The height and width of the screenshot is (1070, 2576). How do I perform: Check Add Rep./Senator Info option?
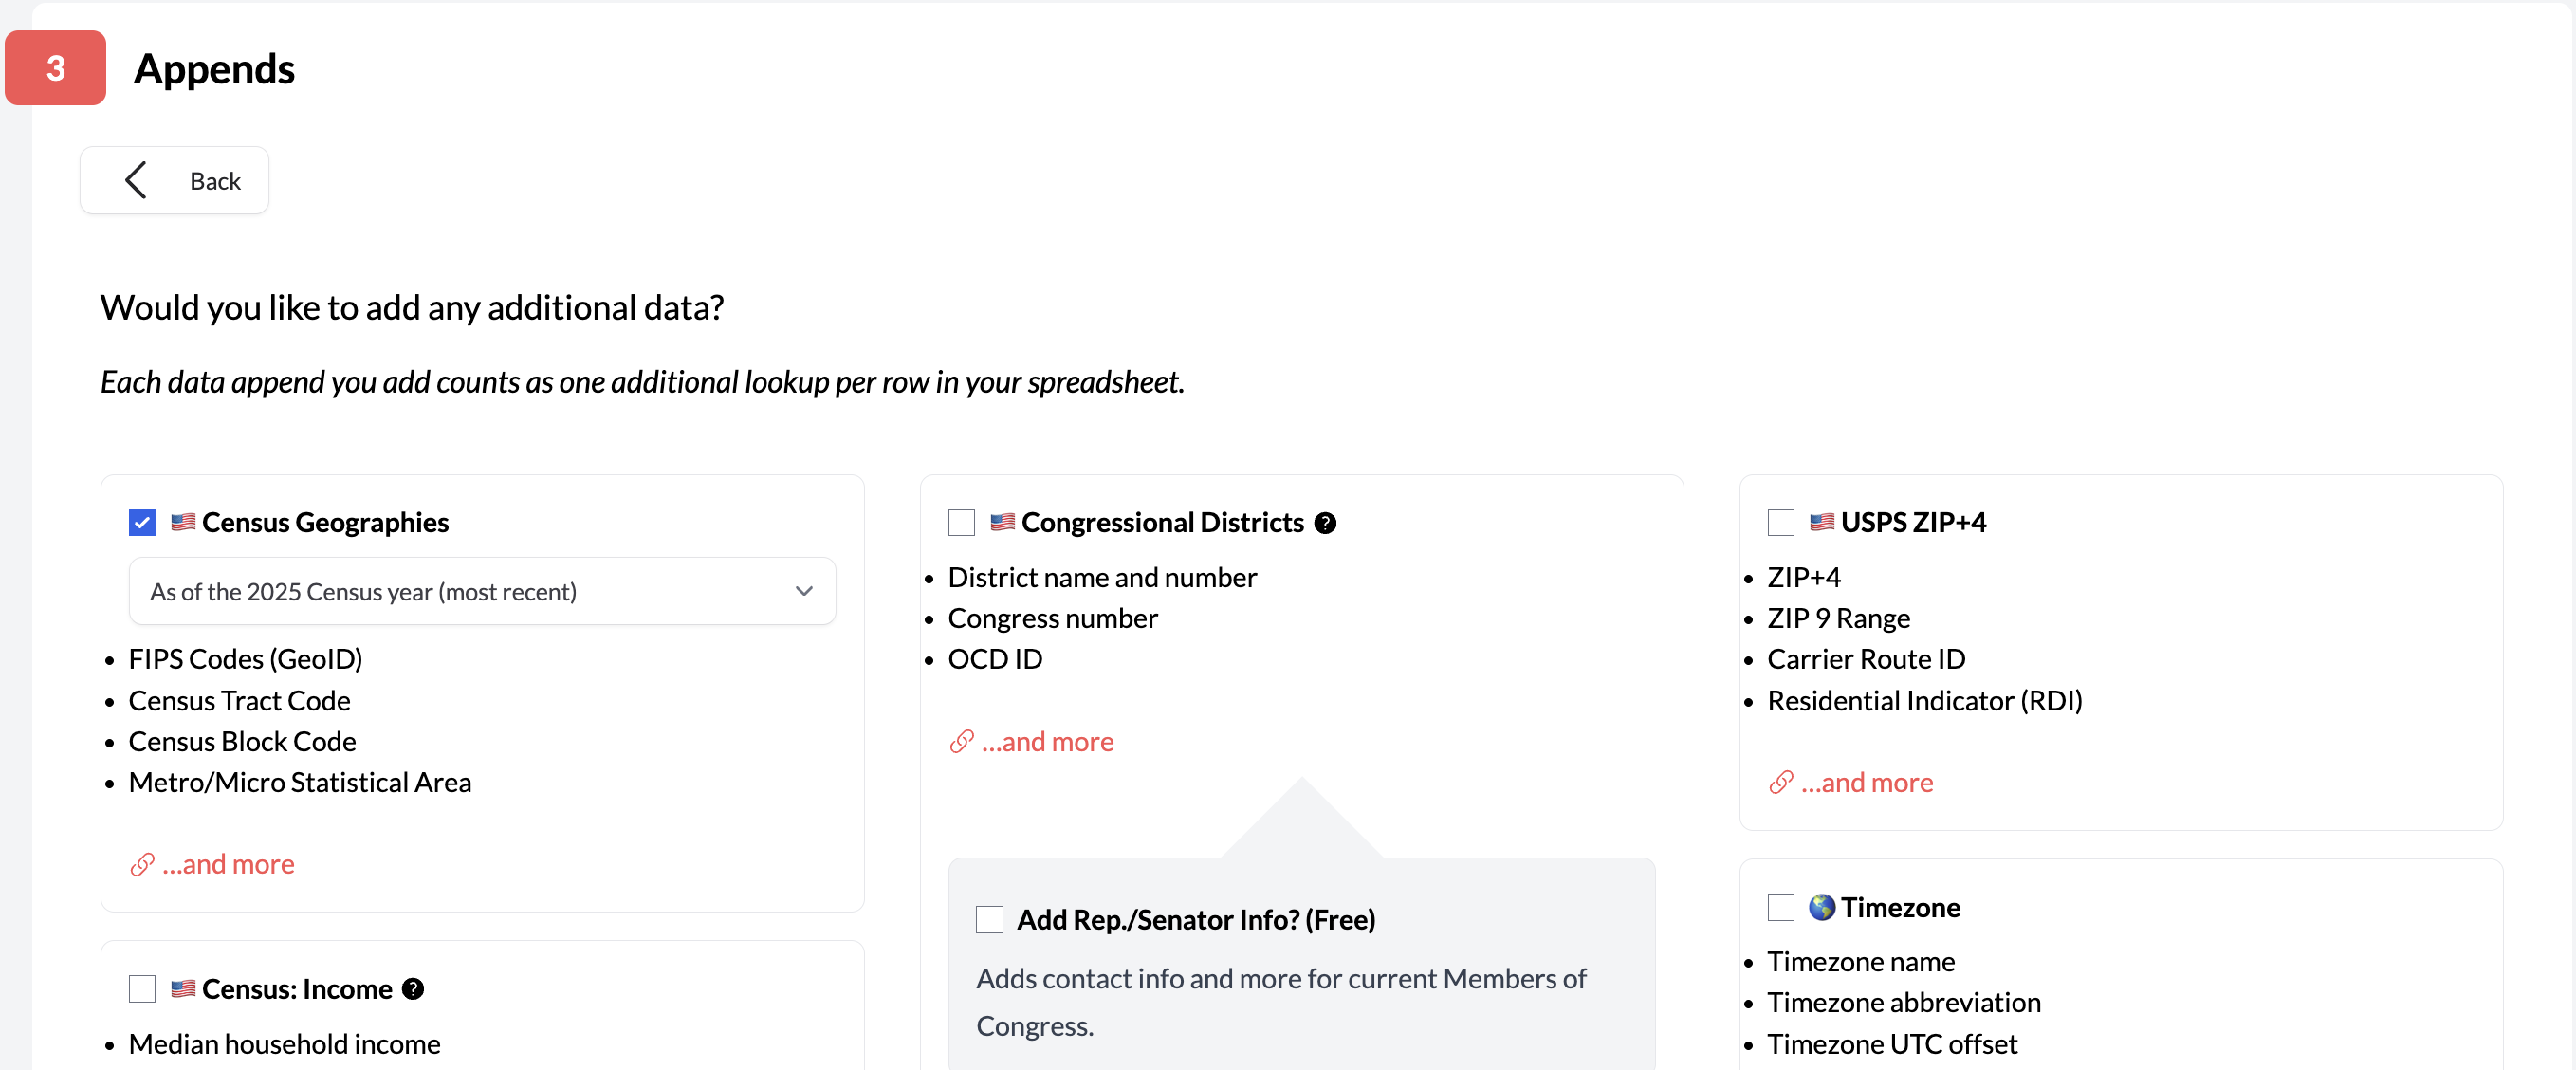(988, 918)
